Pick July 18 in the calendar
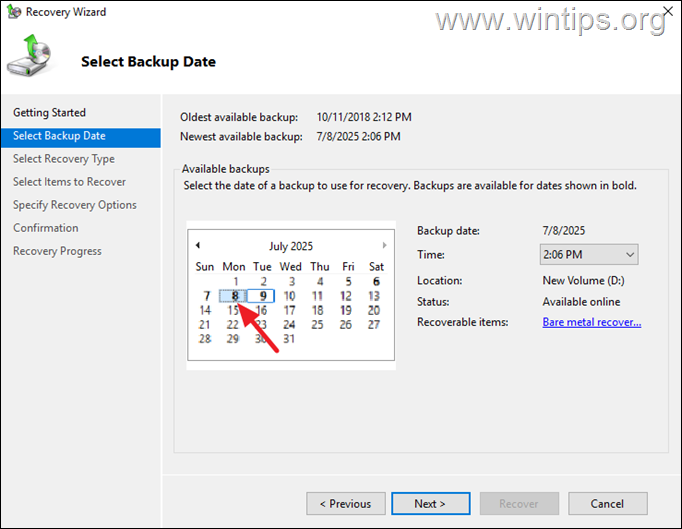The width and height of the screenshot is (682, 529). click(318, 311)
